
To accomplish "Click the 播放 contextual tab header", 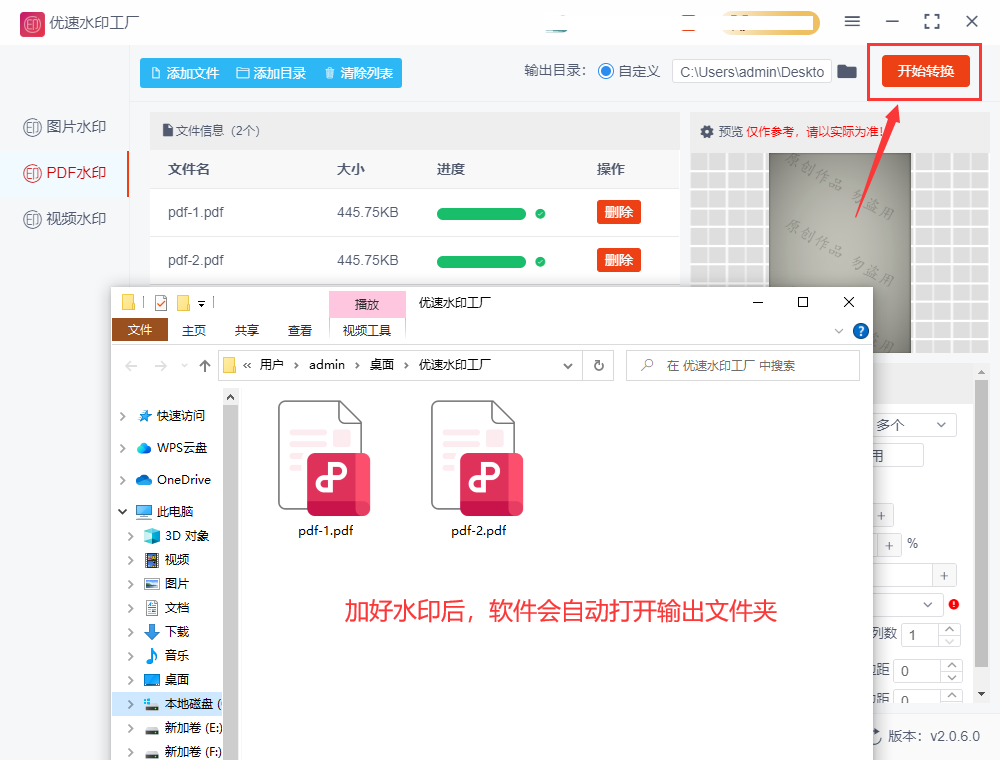I will point(367,304).
